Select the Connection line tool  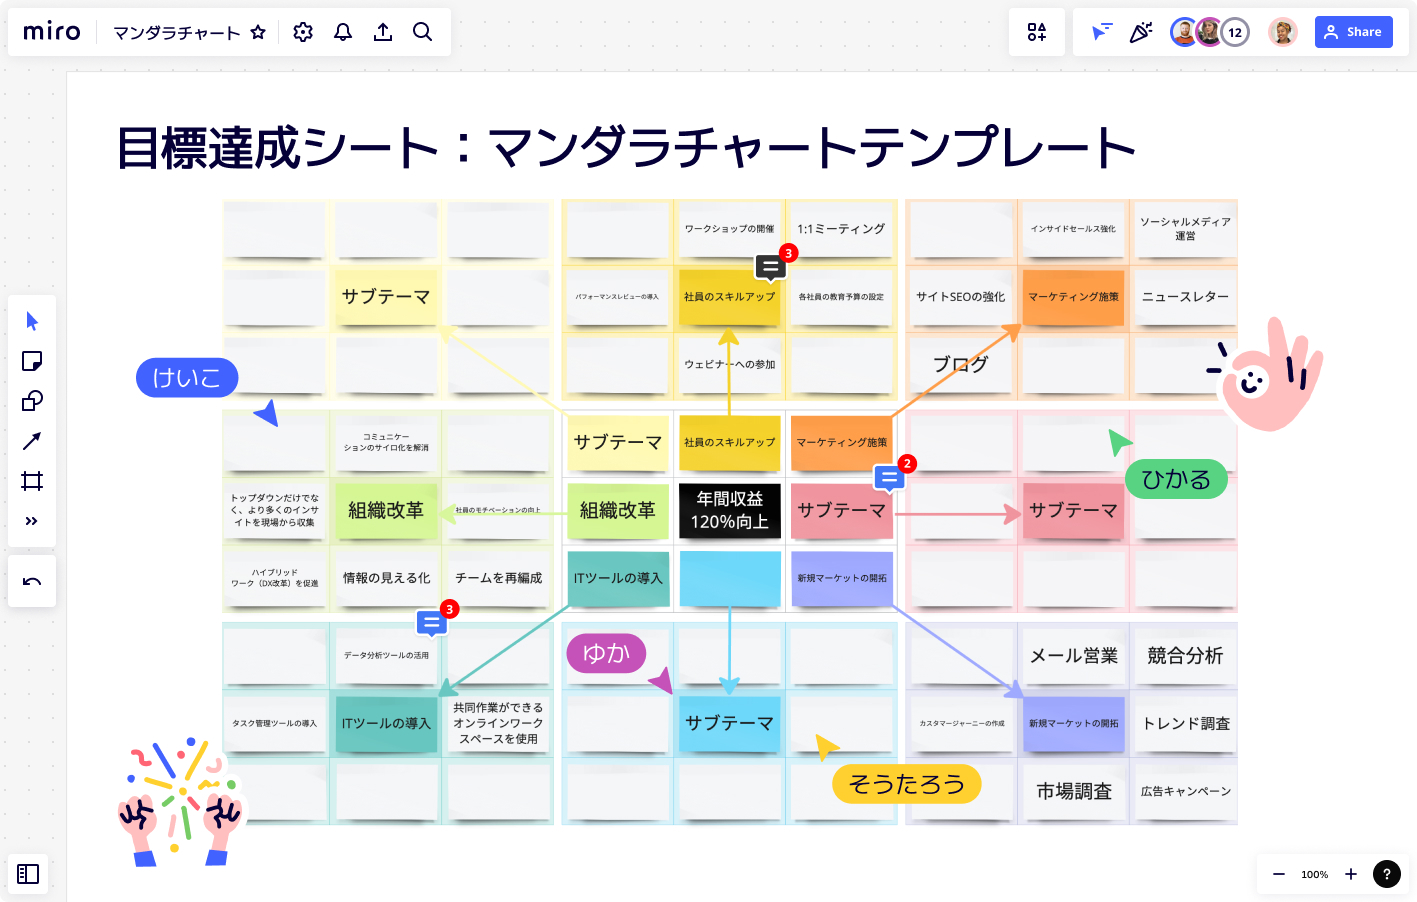(x=32, y=440)
